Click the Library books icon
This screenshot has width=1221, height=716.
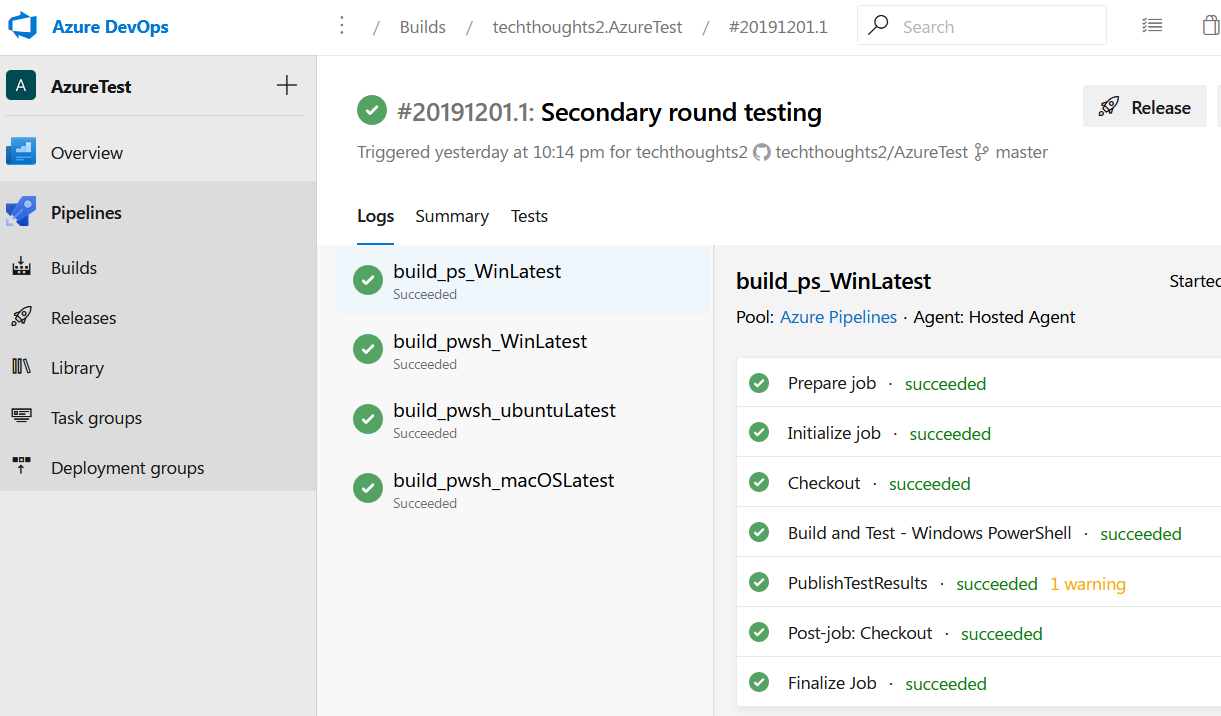pos(21,366)
